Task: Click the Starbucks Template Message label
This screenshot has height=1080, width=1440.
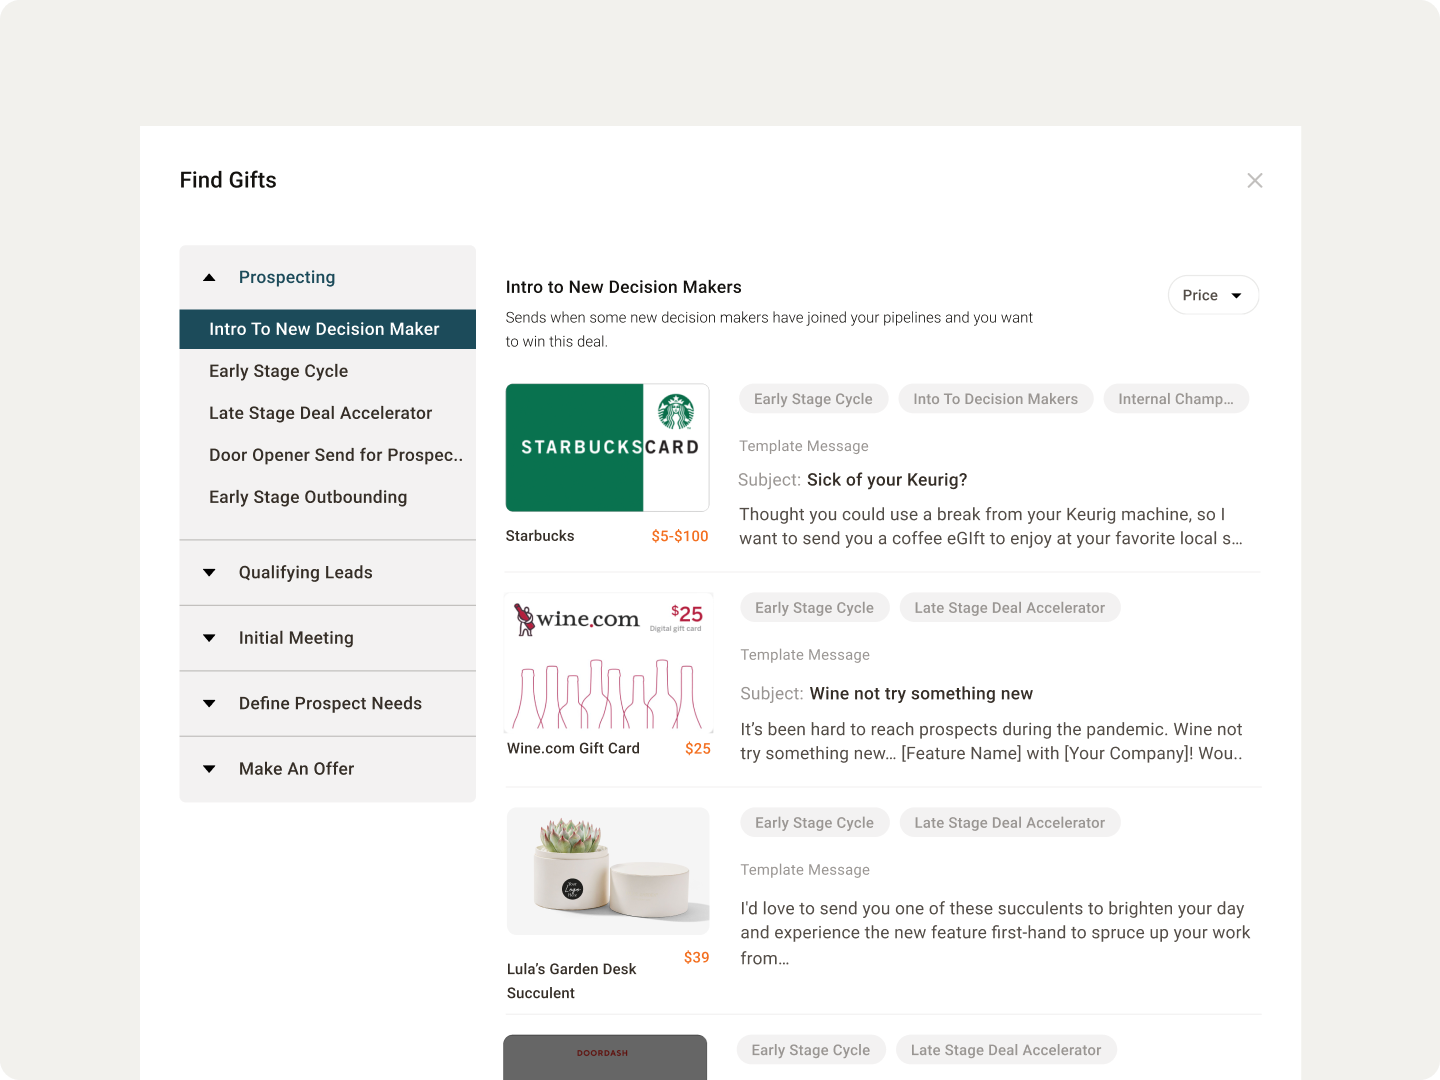Action: (x=804, y=446)
